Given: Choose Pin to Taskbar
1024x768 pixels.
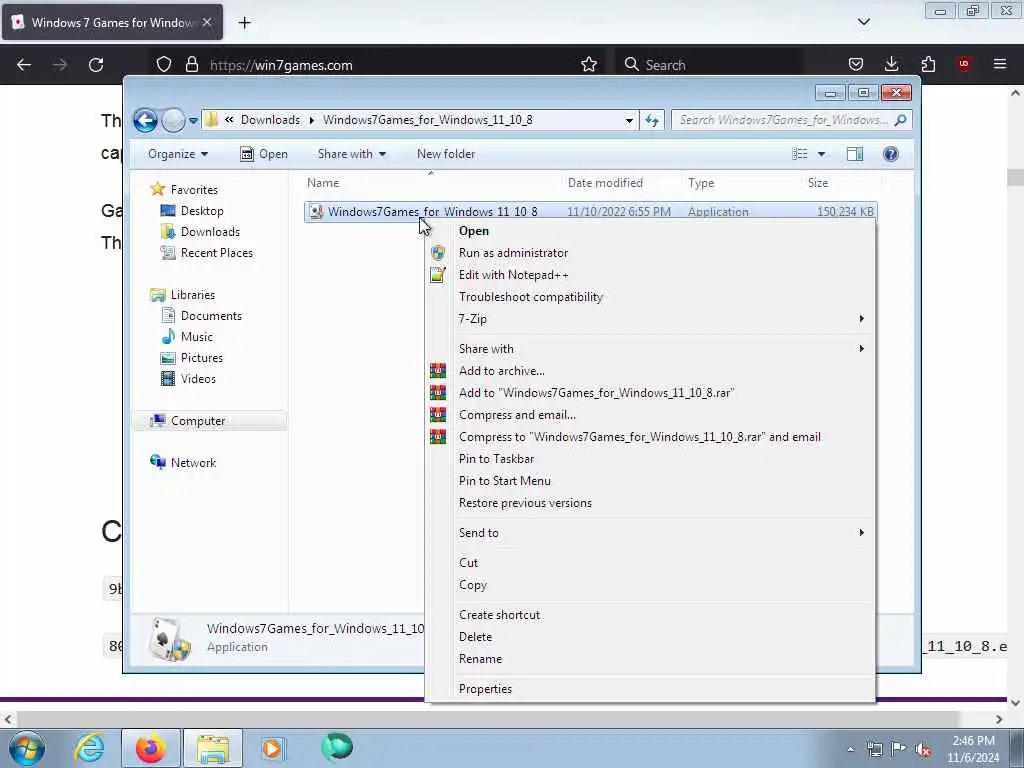Looking at the screenshot, I should pos(650,459).
